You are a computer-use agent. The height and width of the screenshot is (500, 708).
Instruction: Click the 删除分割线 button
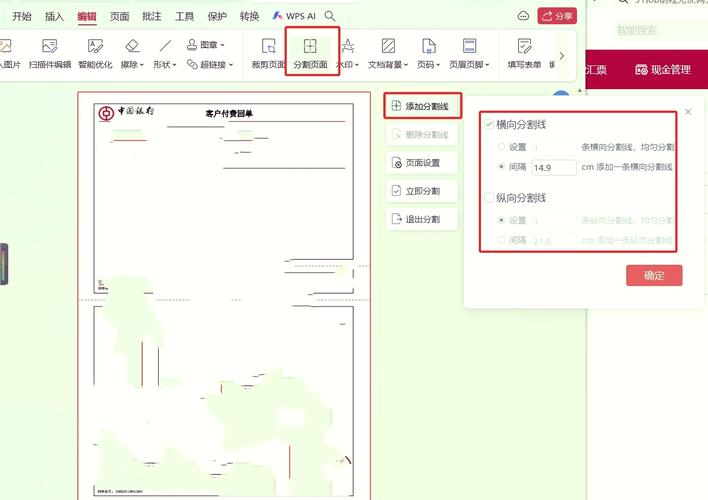(422, 135)
